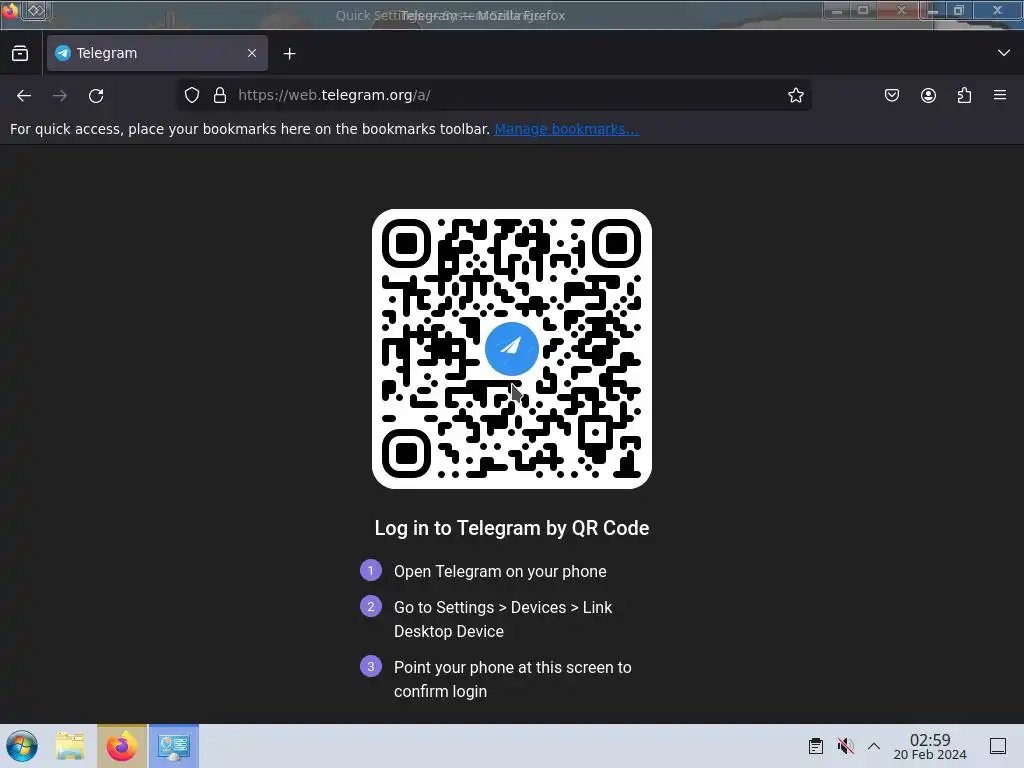Open the Firefox View icon left of tabs
This screenshot has width=1024, height=768.
click(20, 54)
